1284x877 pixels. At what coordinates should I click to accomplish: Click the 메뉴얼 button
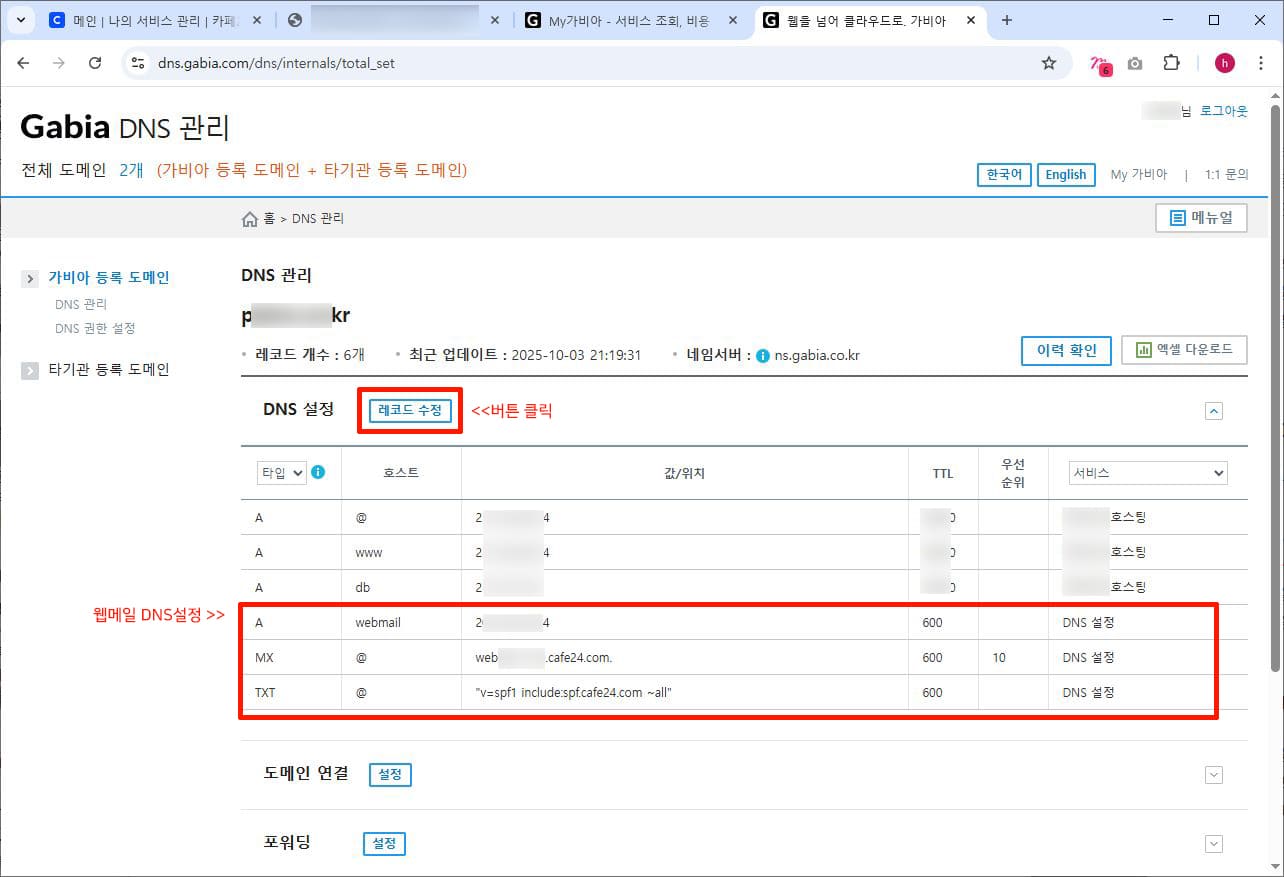point(1201,218)
